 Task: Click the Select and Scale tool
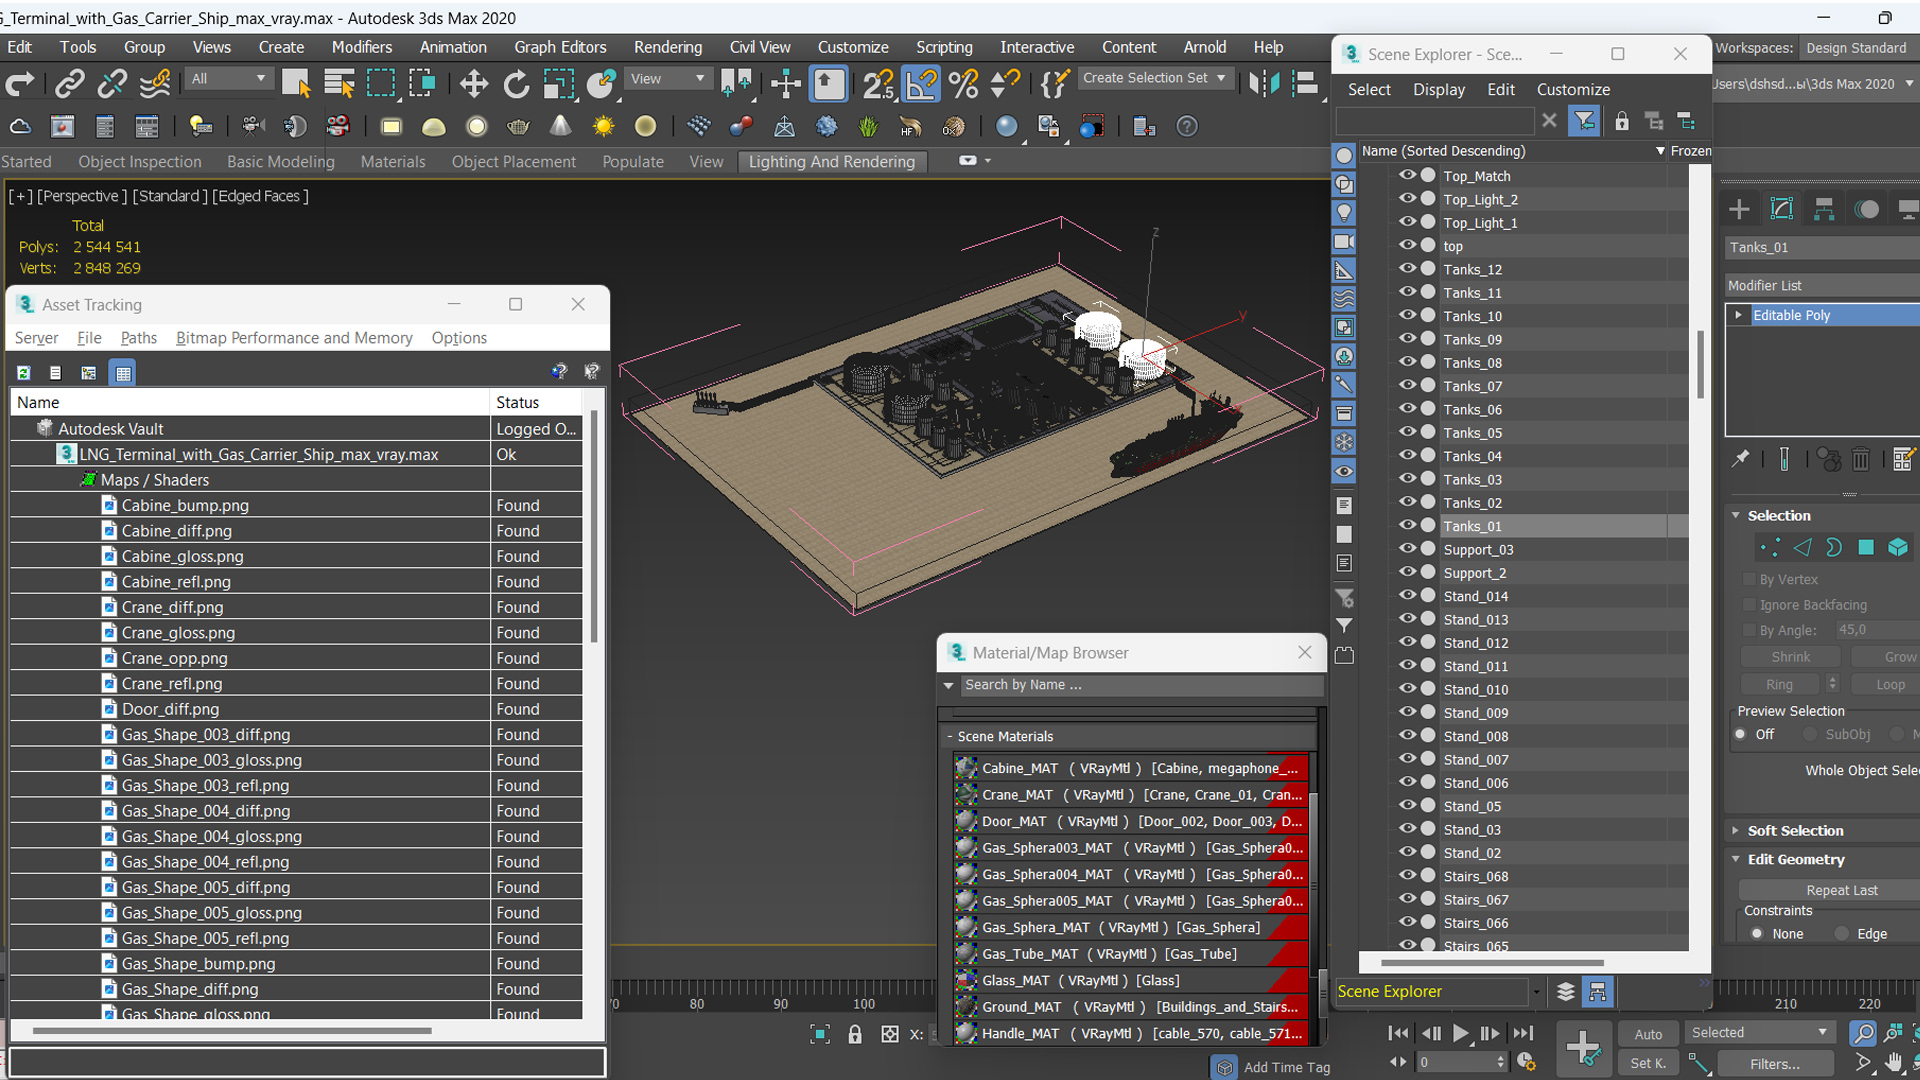[x=558, y=84]
